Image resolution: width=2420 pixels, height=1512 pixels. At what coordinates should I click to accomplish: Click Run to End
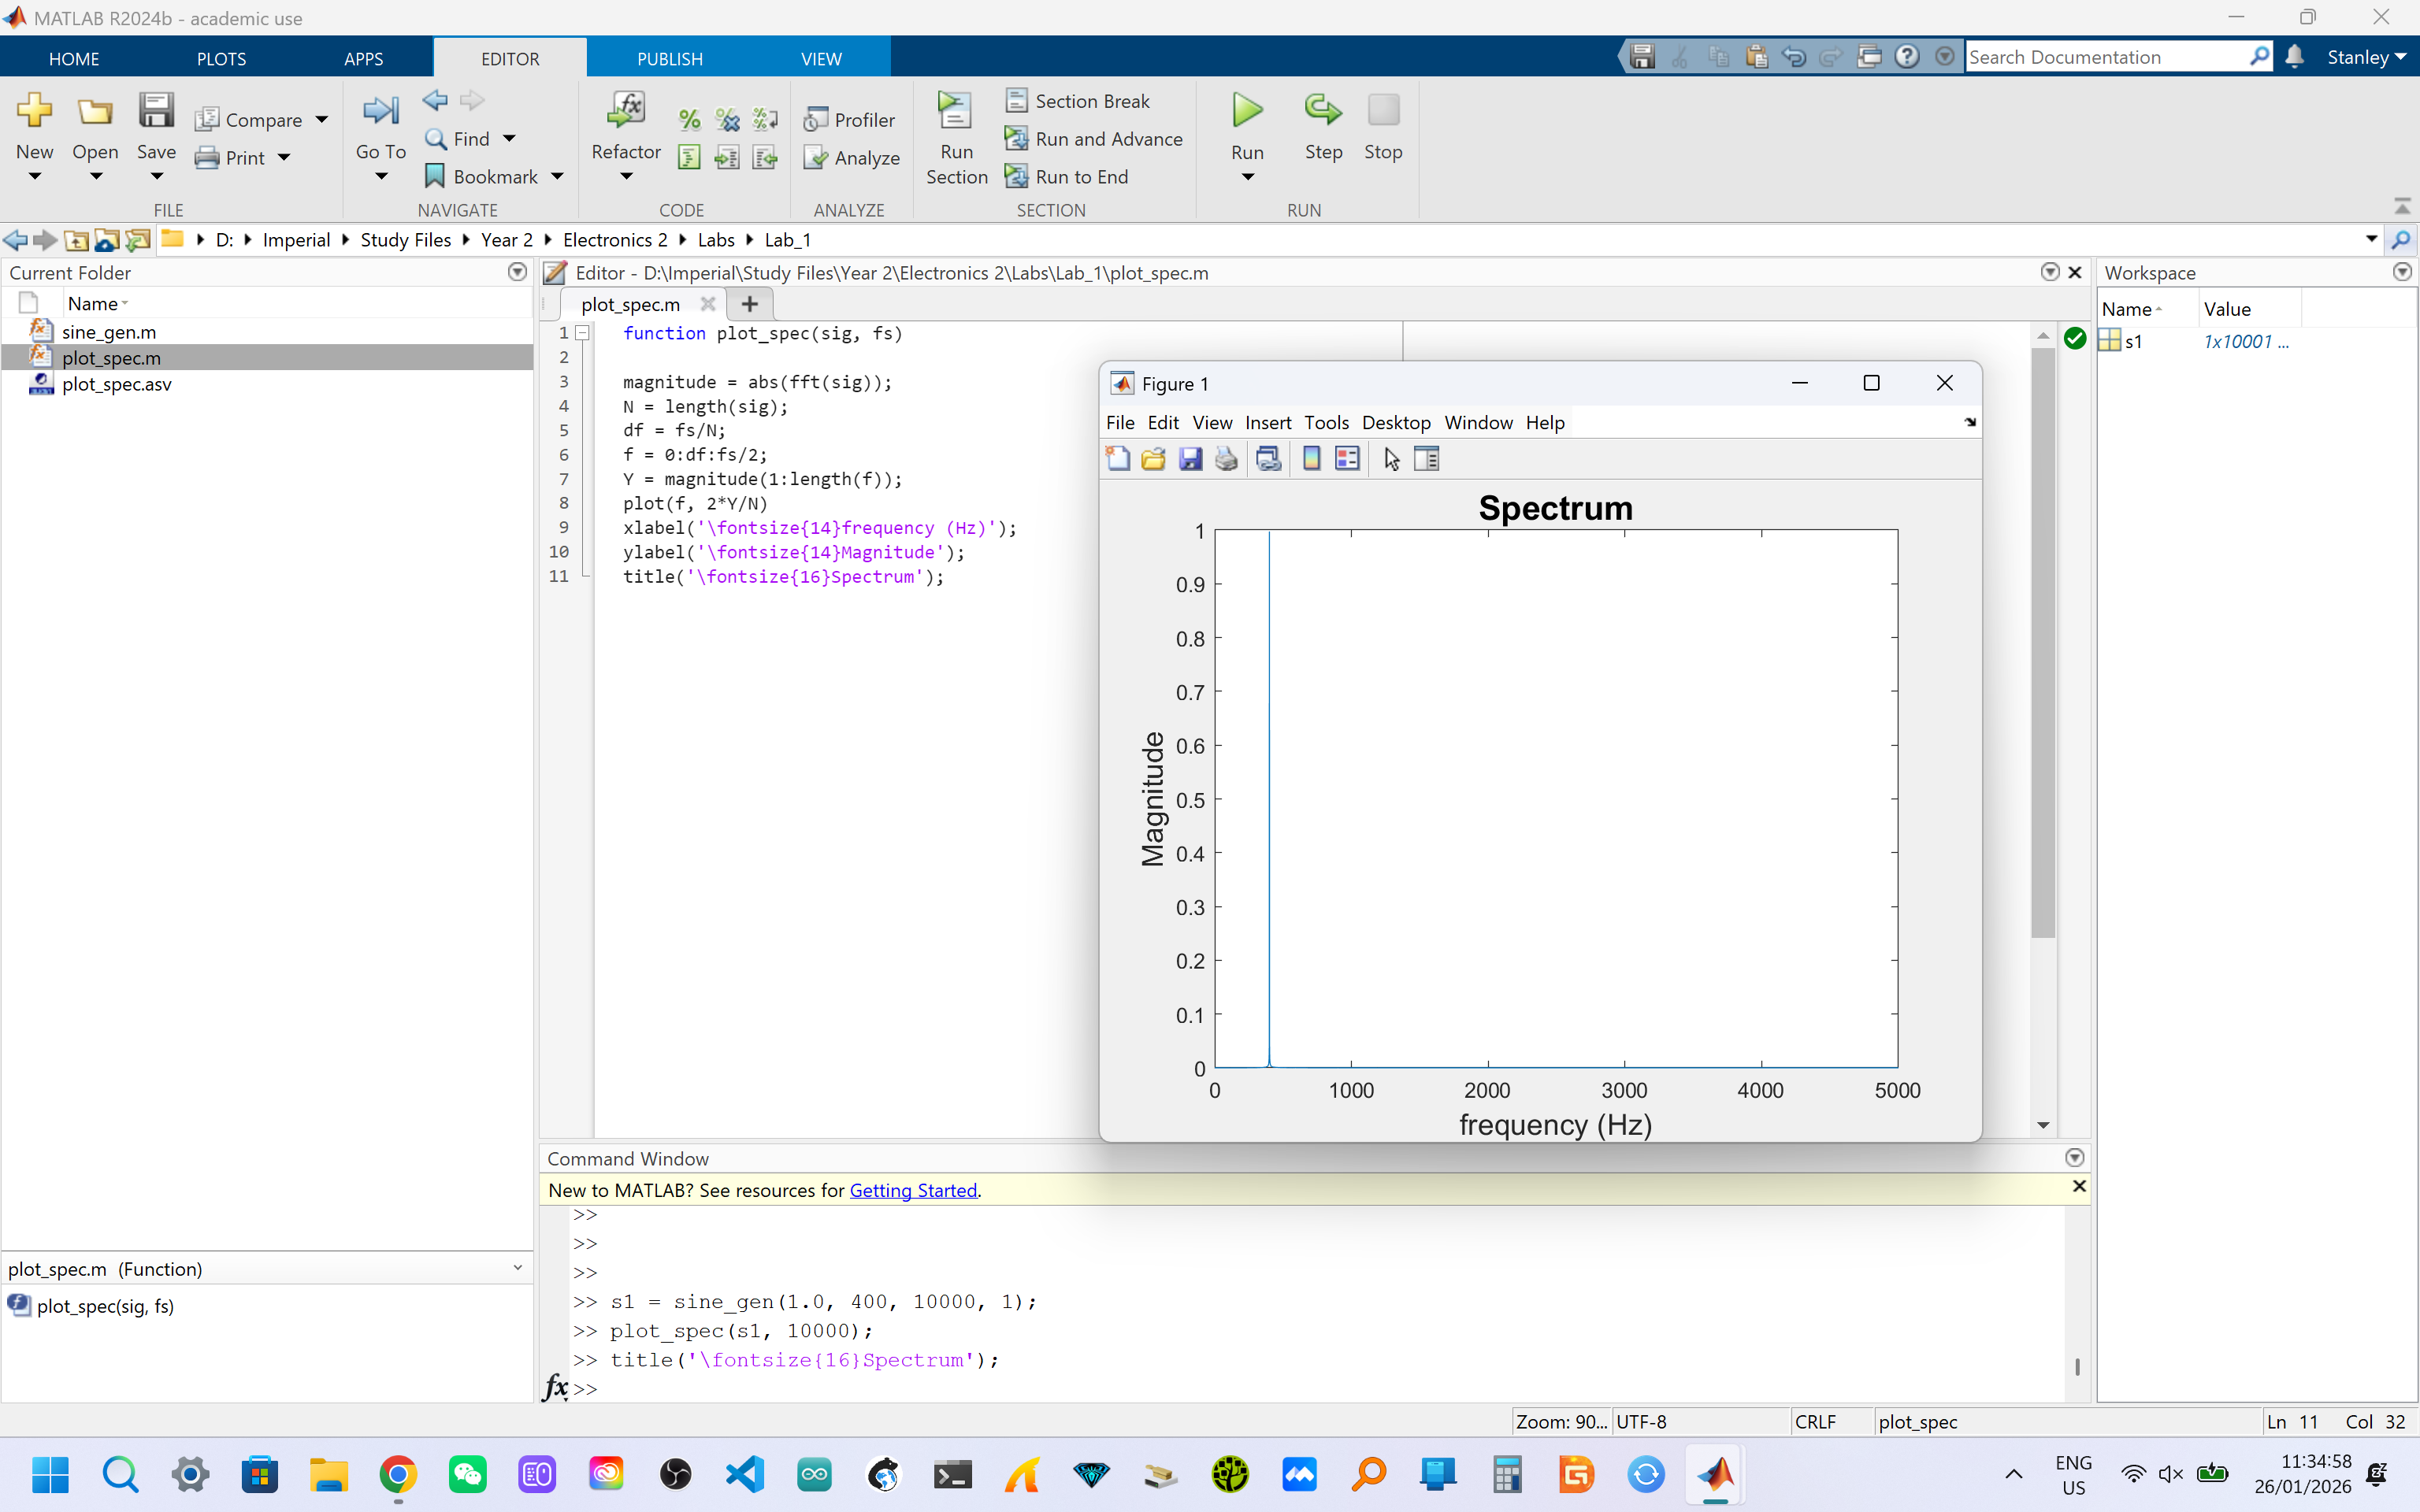pyautogui.click(x=1067, y=177)
